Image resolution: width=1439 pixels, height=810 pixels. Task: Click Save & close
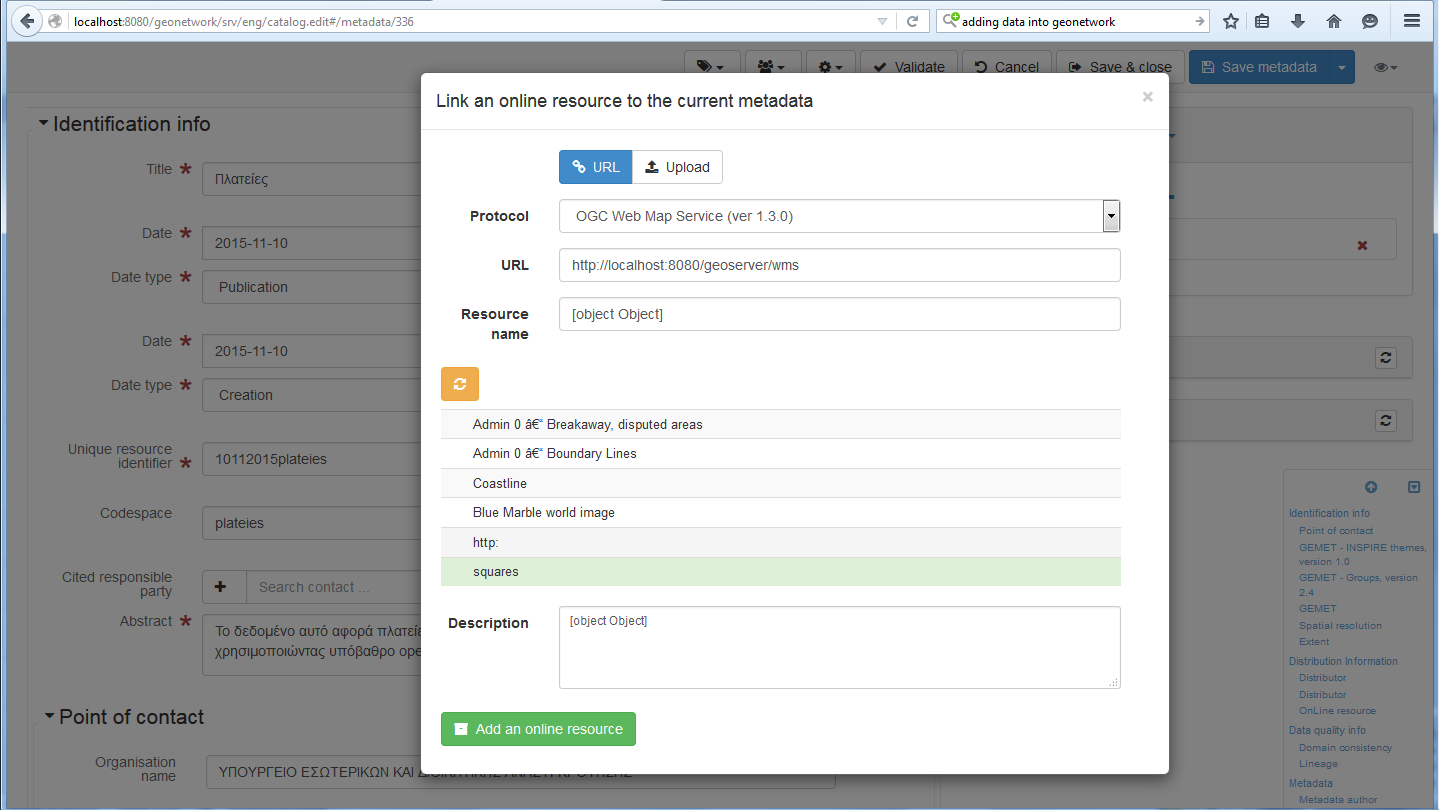tap(1120, 67)
